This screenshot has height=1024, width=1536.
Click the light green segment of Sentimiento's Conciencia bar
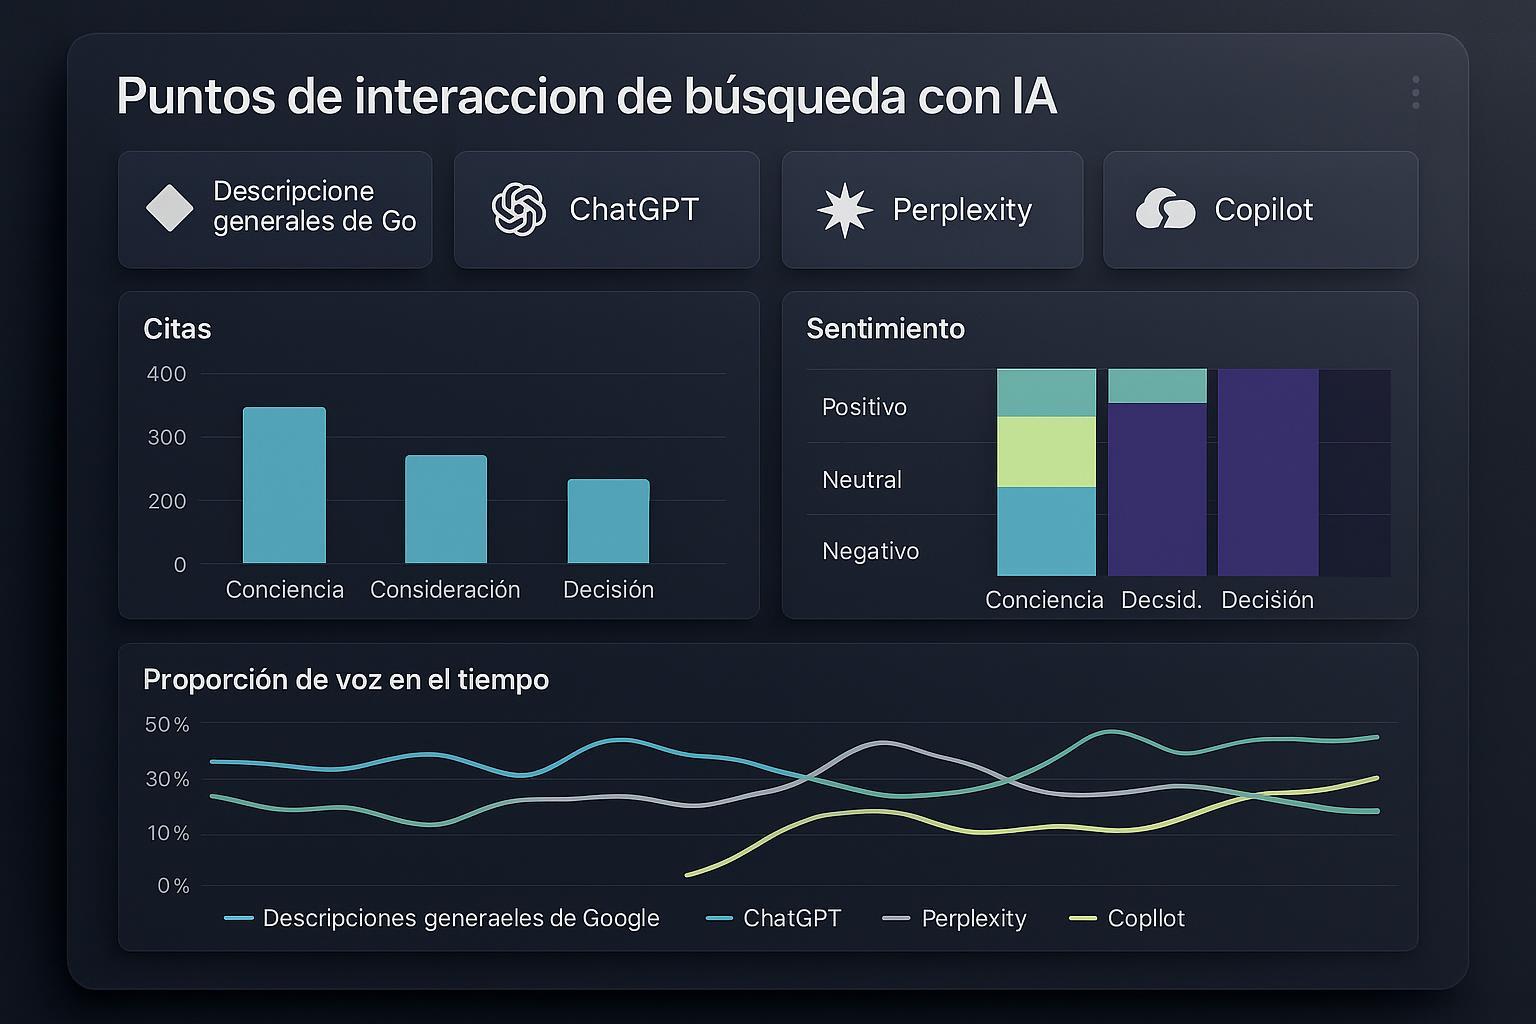pos(1046,452)
